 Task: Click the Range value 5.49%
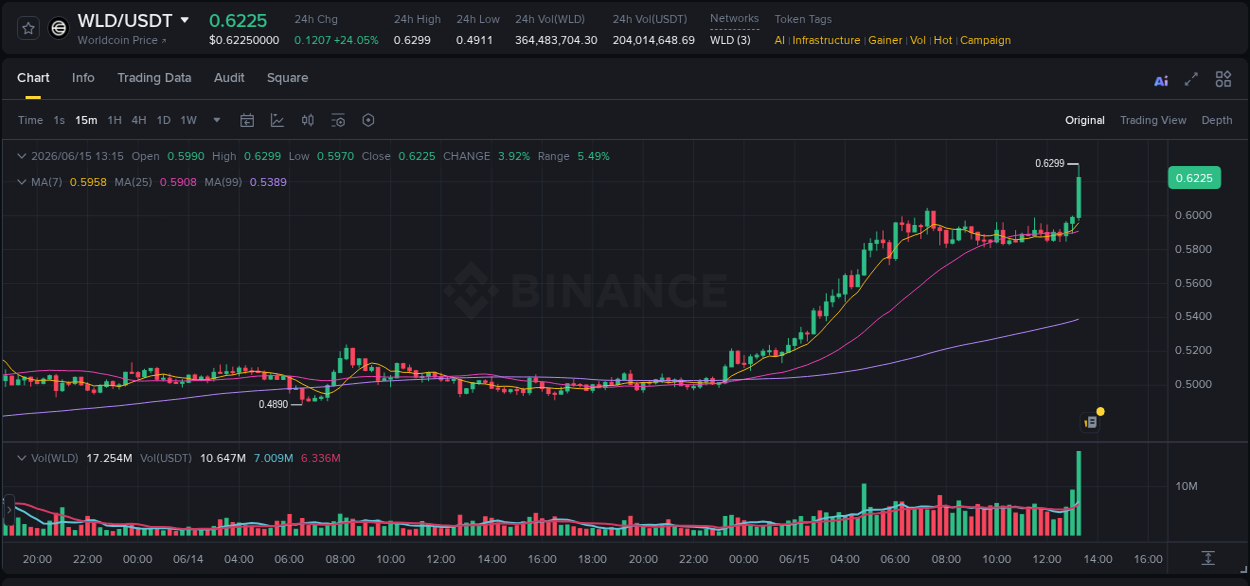pyautogui.click(x=593, y=156)
